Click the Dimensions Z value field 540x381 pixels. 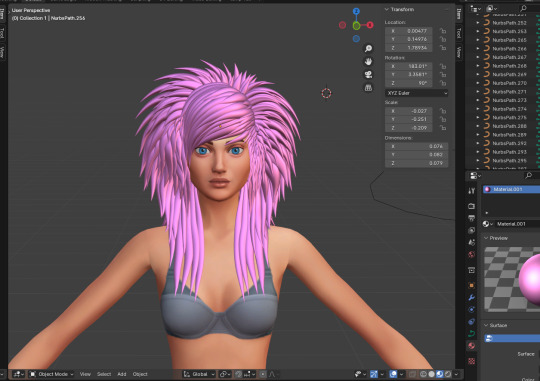click(416, 163)
